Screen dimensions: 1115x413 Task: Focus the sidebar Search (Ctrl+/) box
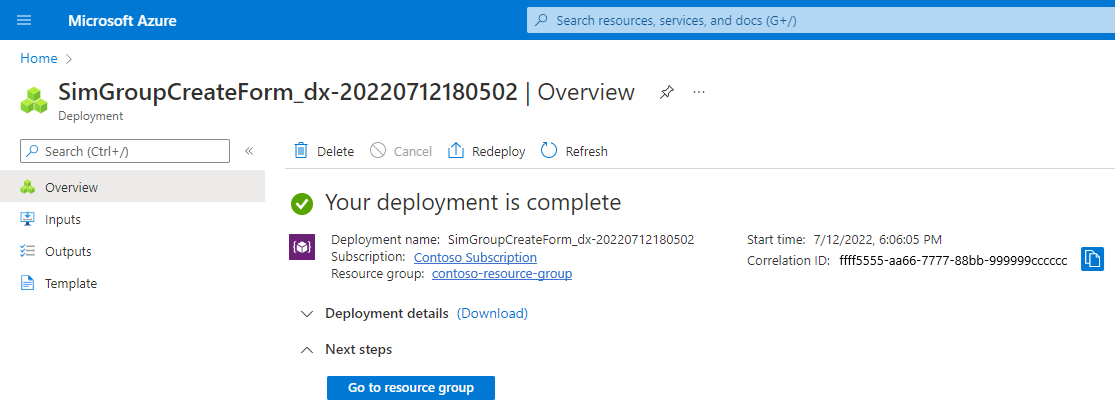(125, 151)
